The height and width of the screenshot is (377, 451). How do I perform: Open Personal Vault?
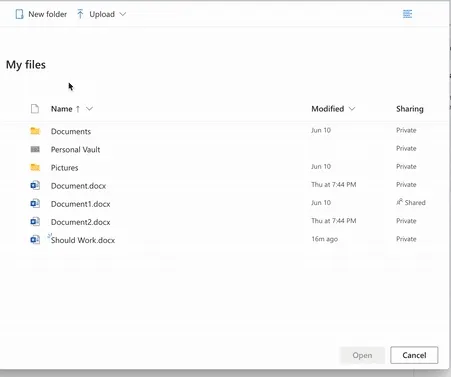click(x=75, y=149)
